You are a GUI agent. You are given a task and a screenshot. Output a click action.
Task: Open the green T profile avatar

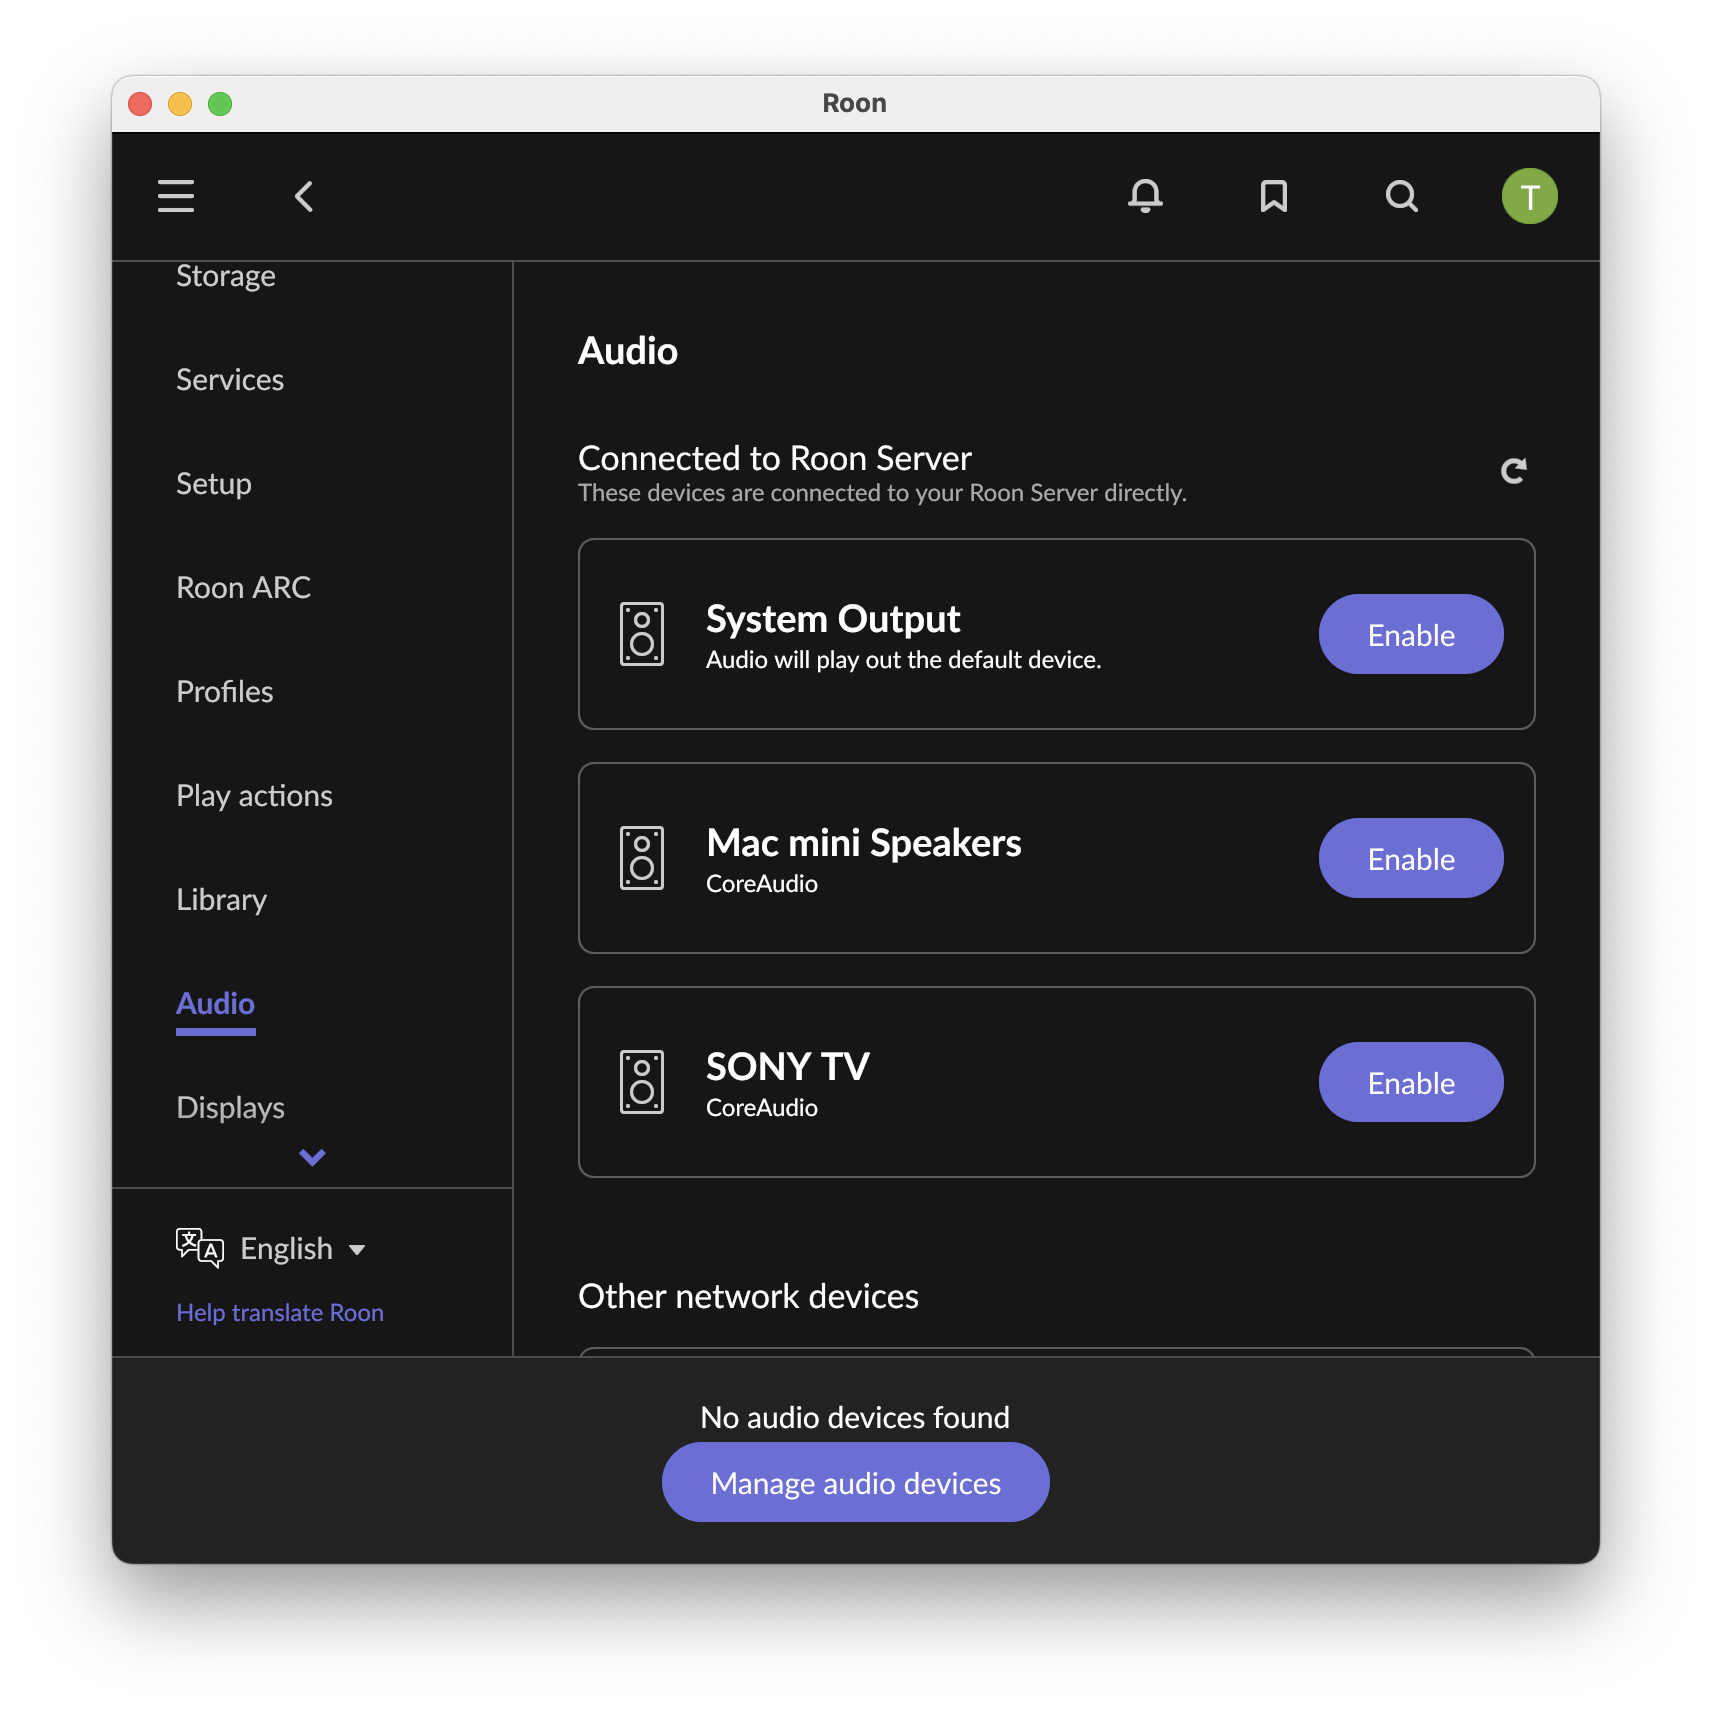[1529, 196]
